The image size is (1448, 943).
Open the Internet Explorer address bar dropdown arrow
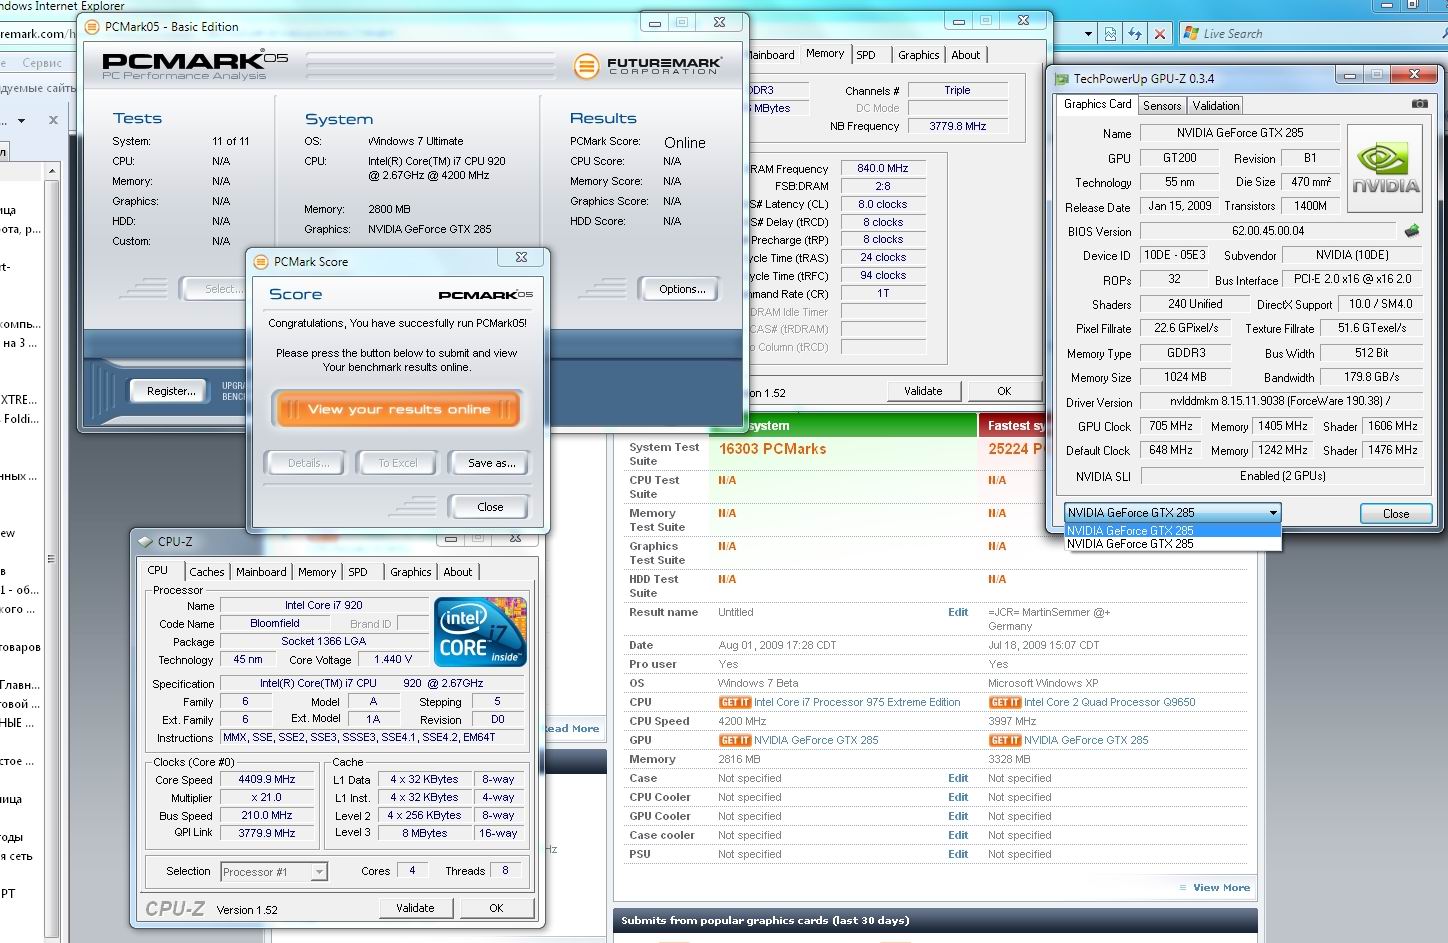pyautogui.click(x=1088, y=34)
